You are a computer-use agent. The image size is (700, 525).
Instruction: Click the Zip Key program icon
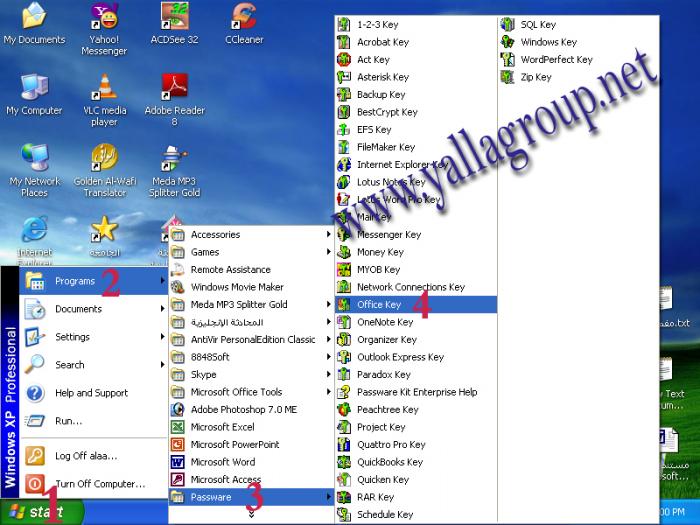click(x=507, y=77)
